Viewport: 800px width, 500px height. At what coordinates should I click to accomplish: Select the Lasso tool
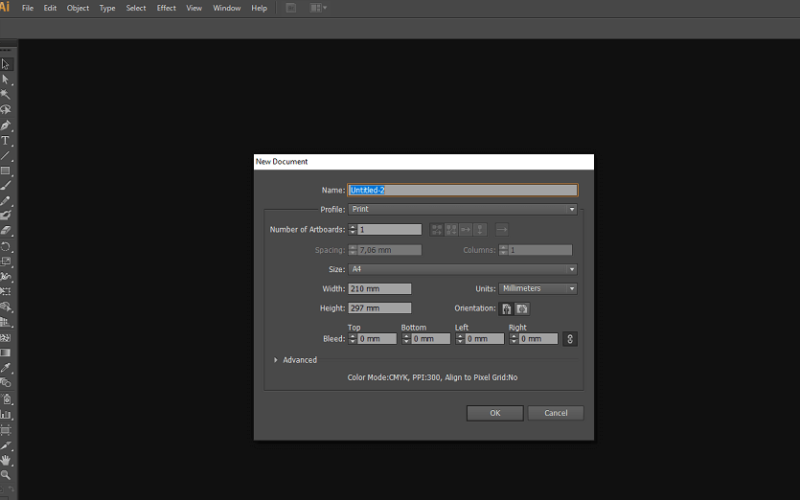pyautogui.click(x=6, y=110)
